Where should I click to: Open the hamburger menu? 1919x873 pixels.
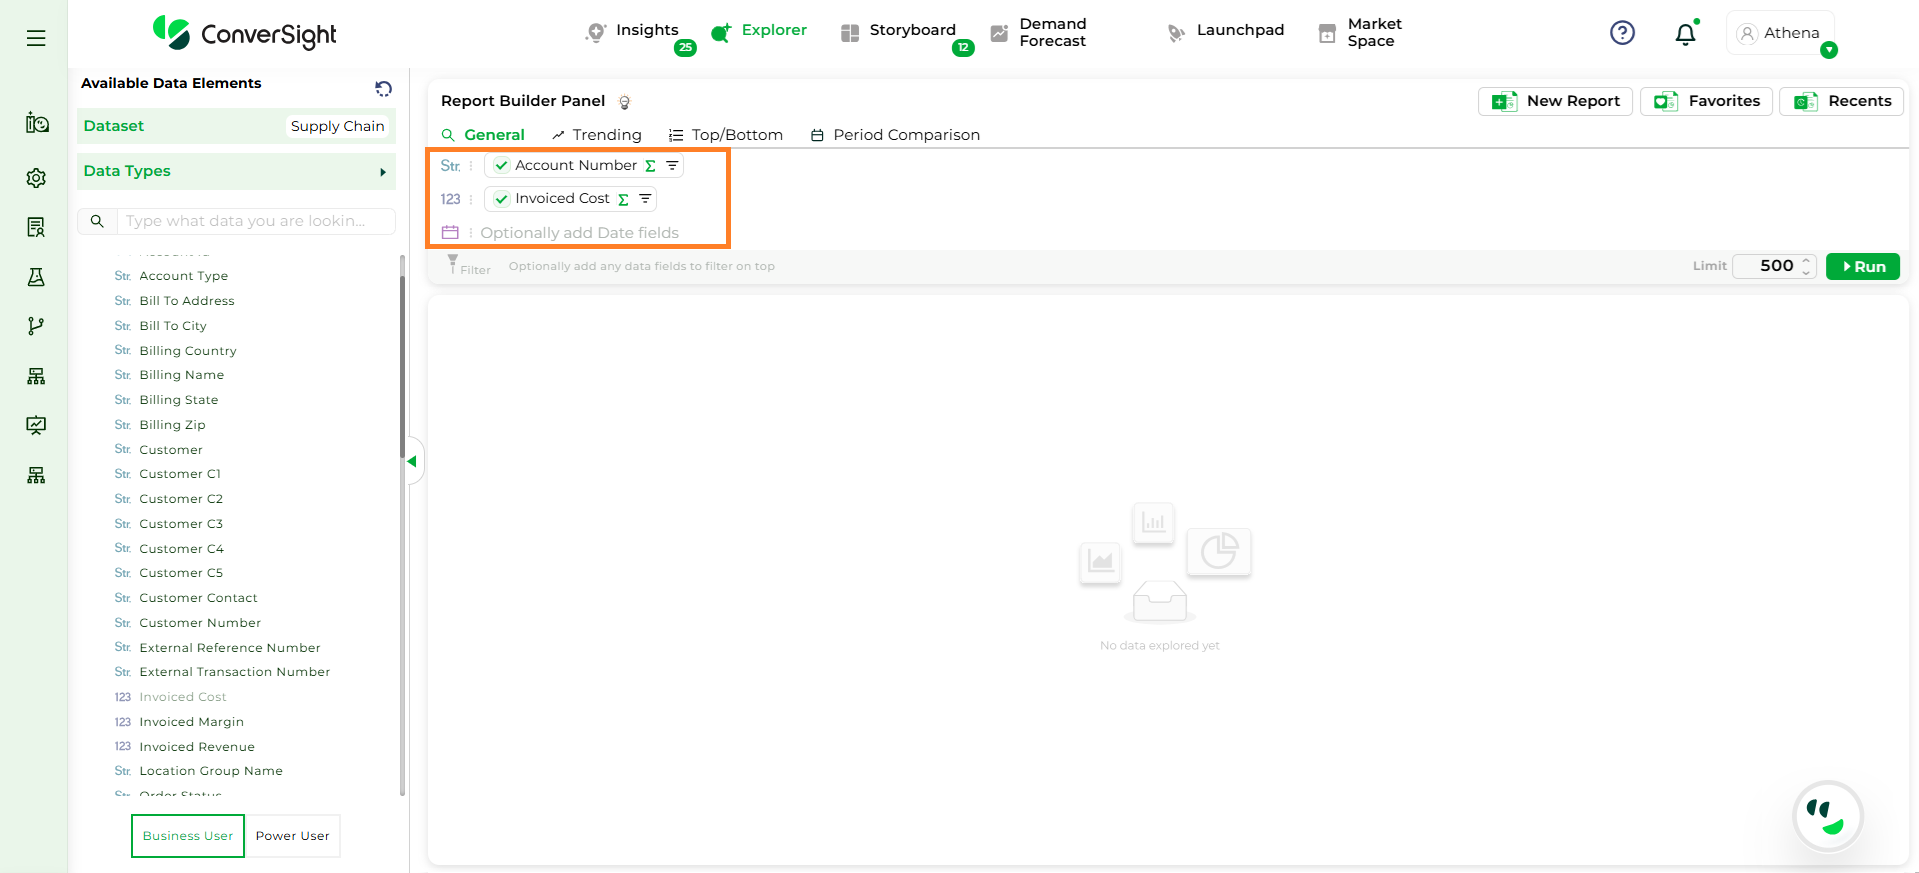coord(36,38)
